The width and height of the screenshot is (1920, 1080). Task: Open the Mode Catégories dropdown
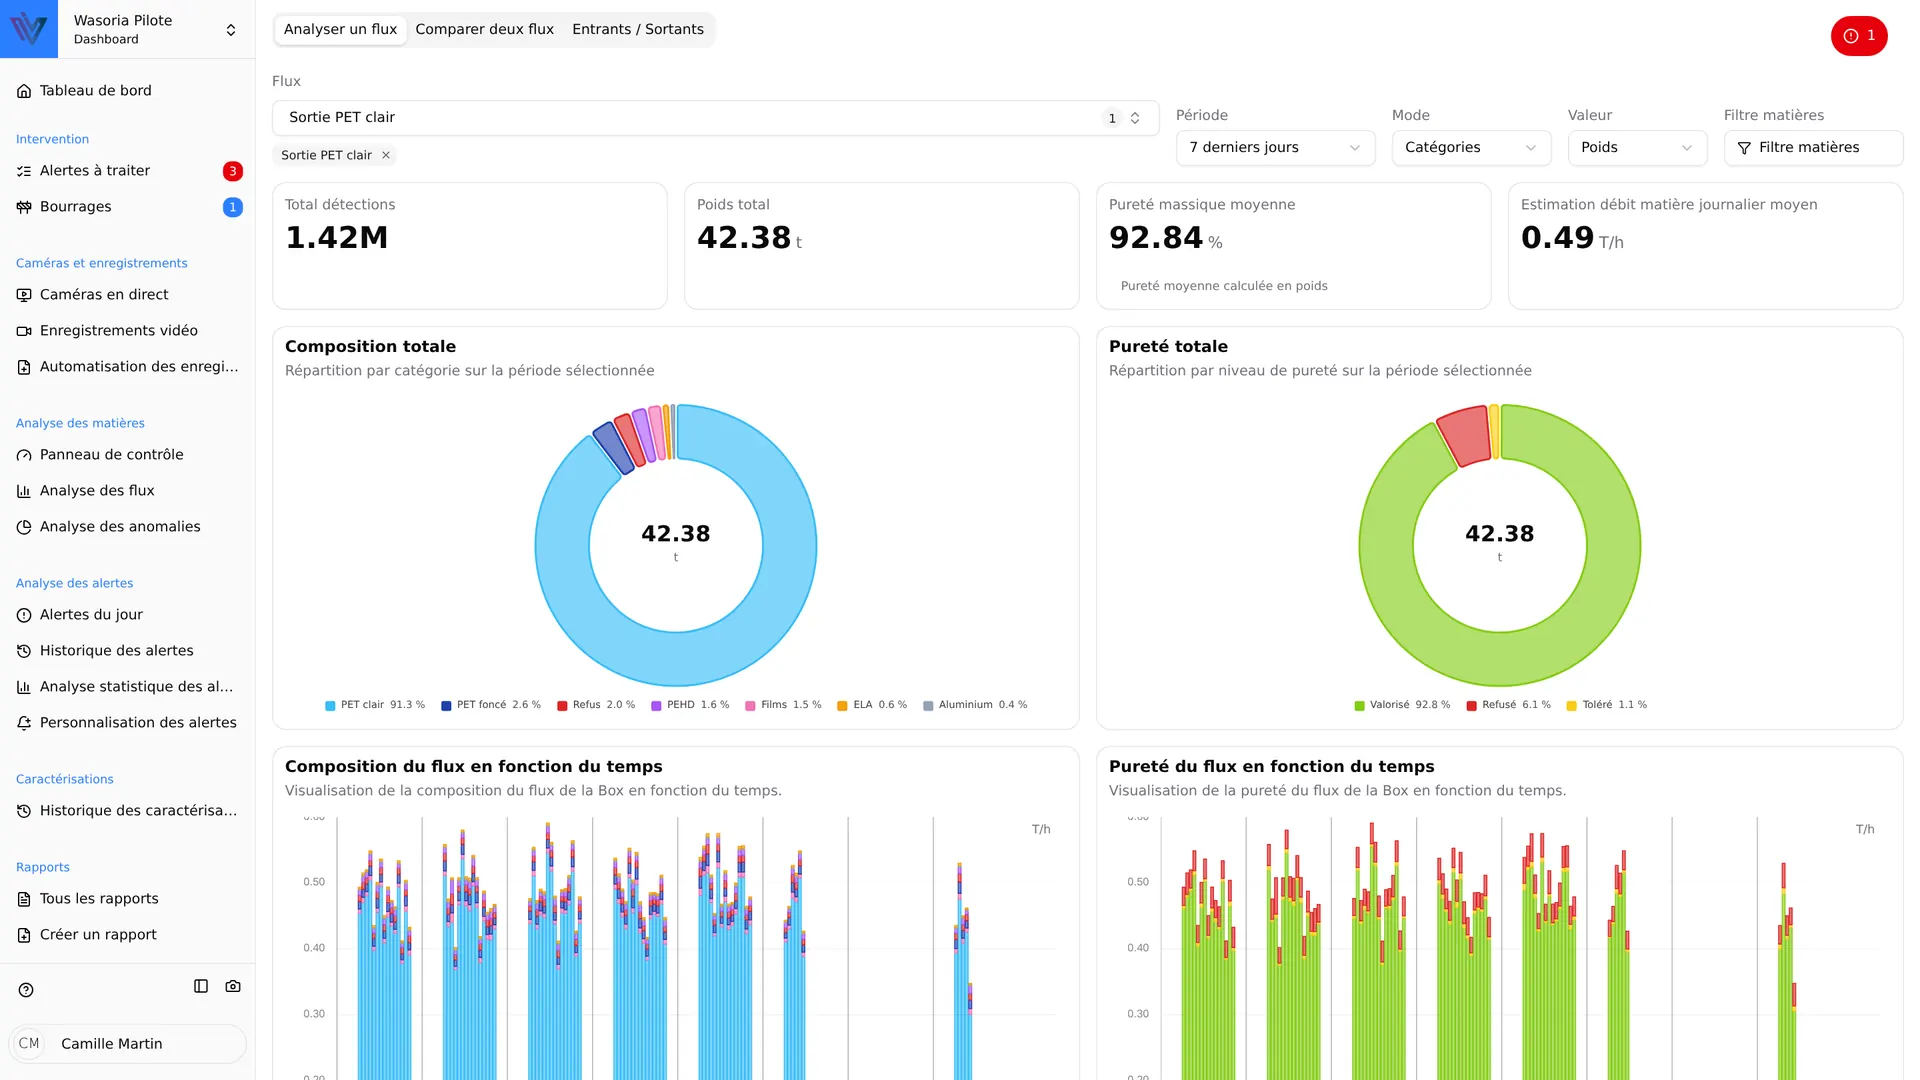click(1471, 147)
